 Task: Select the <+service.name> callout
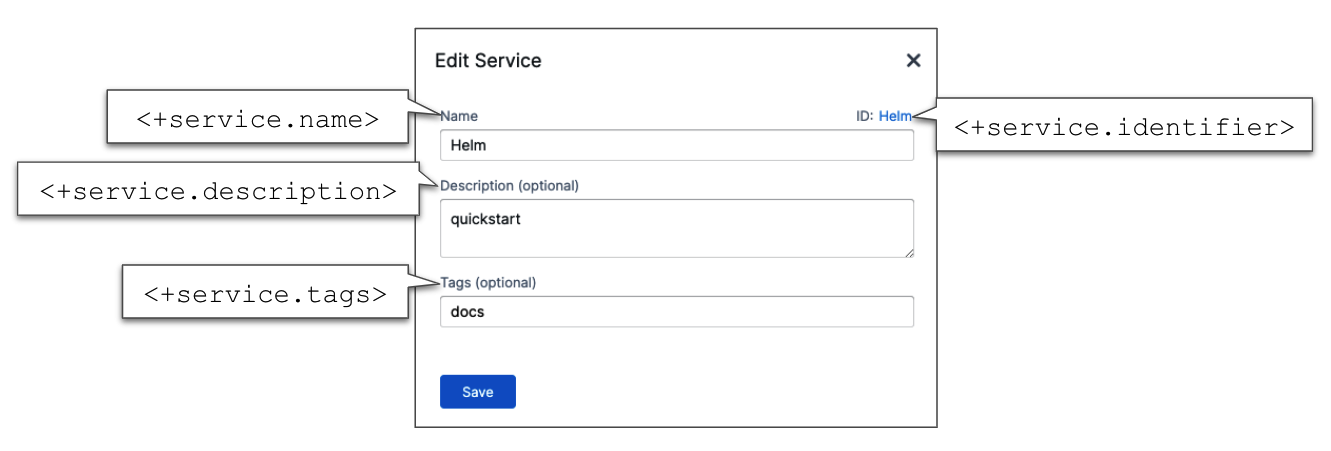point(257,118)
